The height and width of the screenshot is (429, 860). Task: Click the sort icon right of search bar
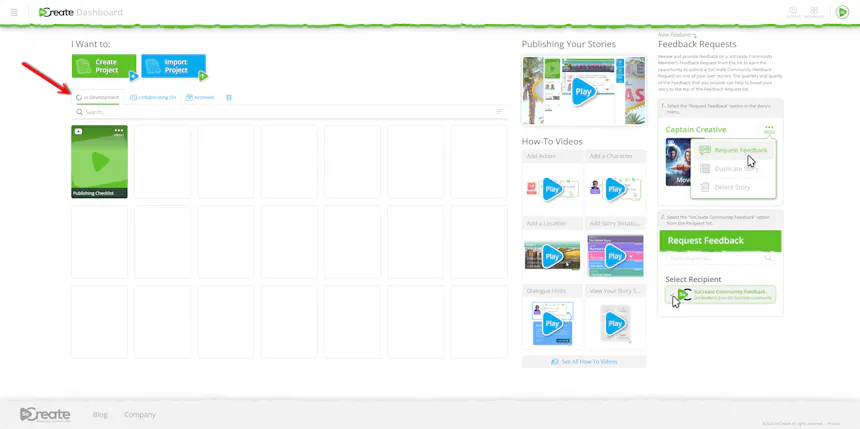[499, 111]
